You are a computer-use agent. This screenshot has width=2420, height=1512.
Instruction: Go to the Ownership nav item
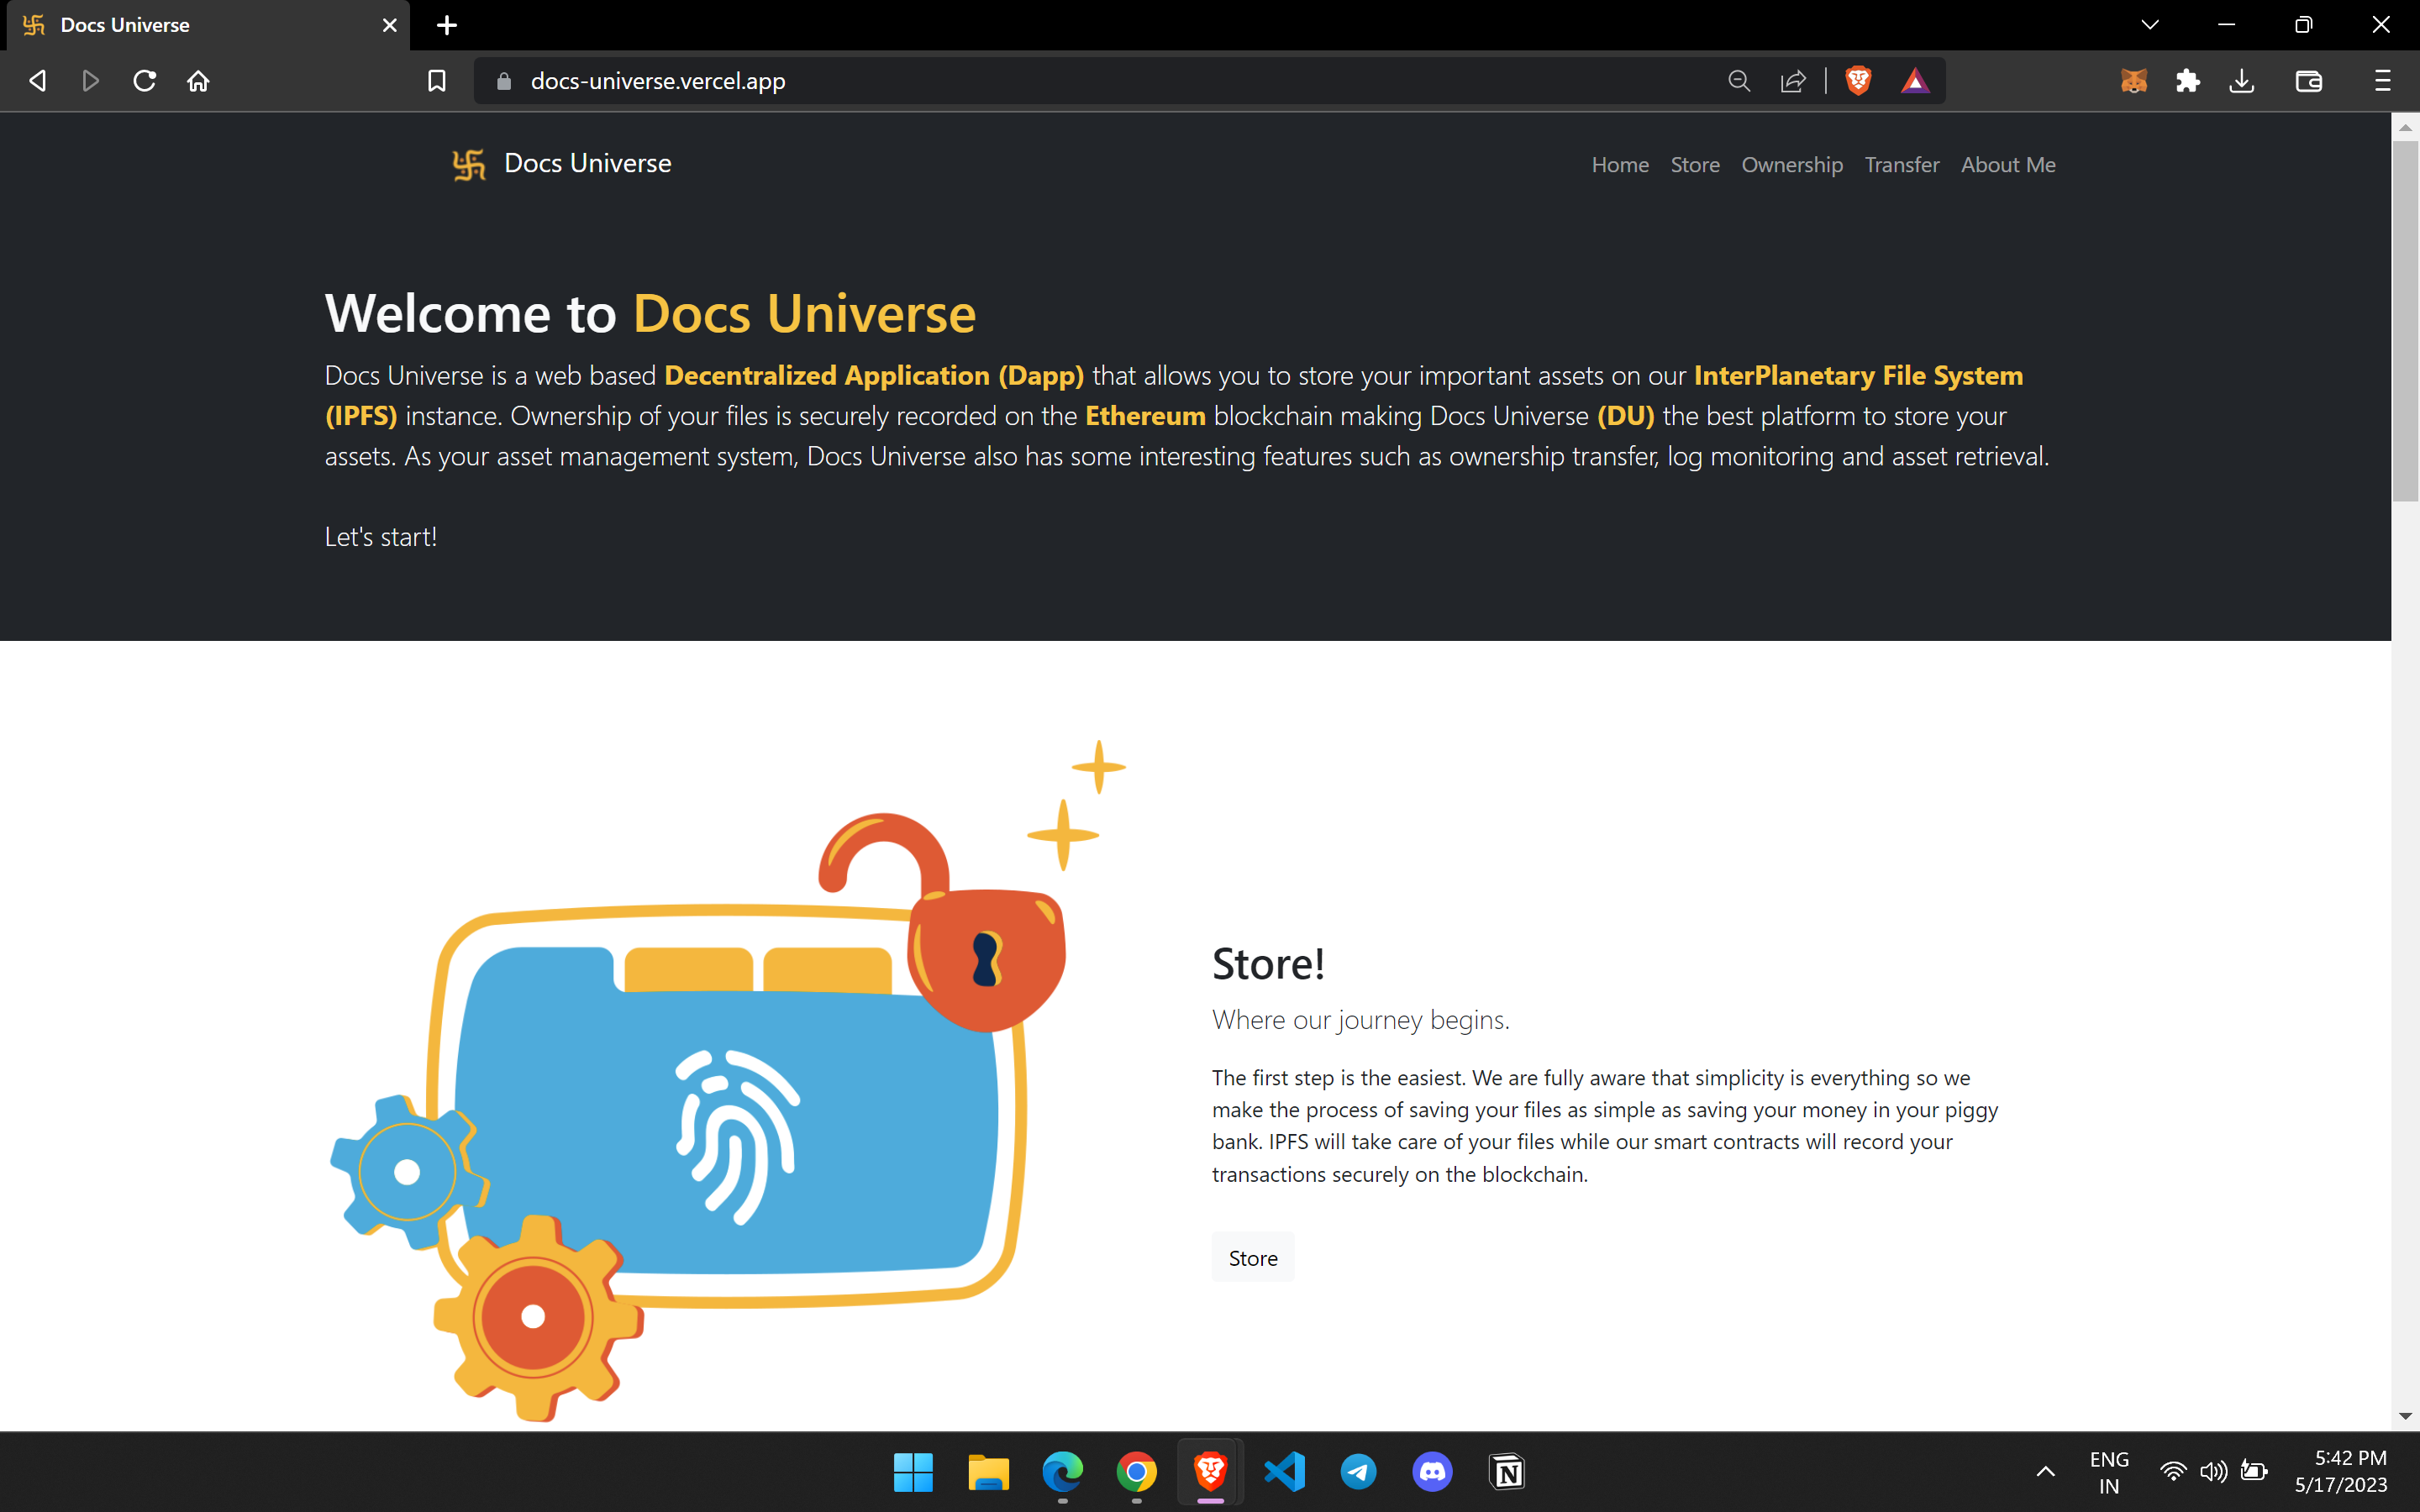pos(1791,165)
